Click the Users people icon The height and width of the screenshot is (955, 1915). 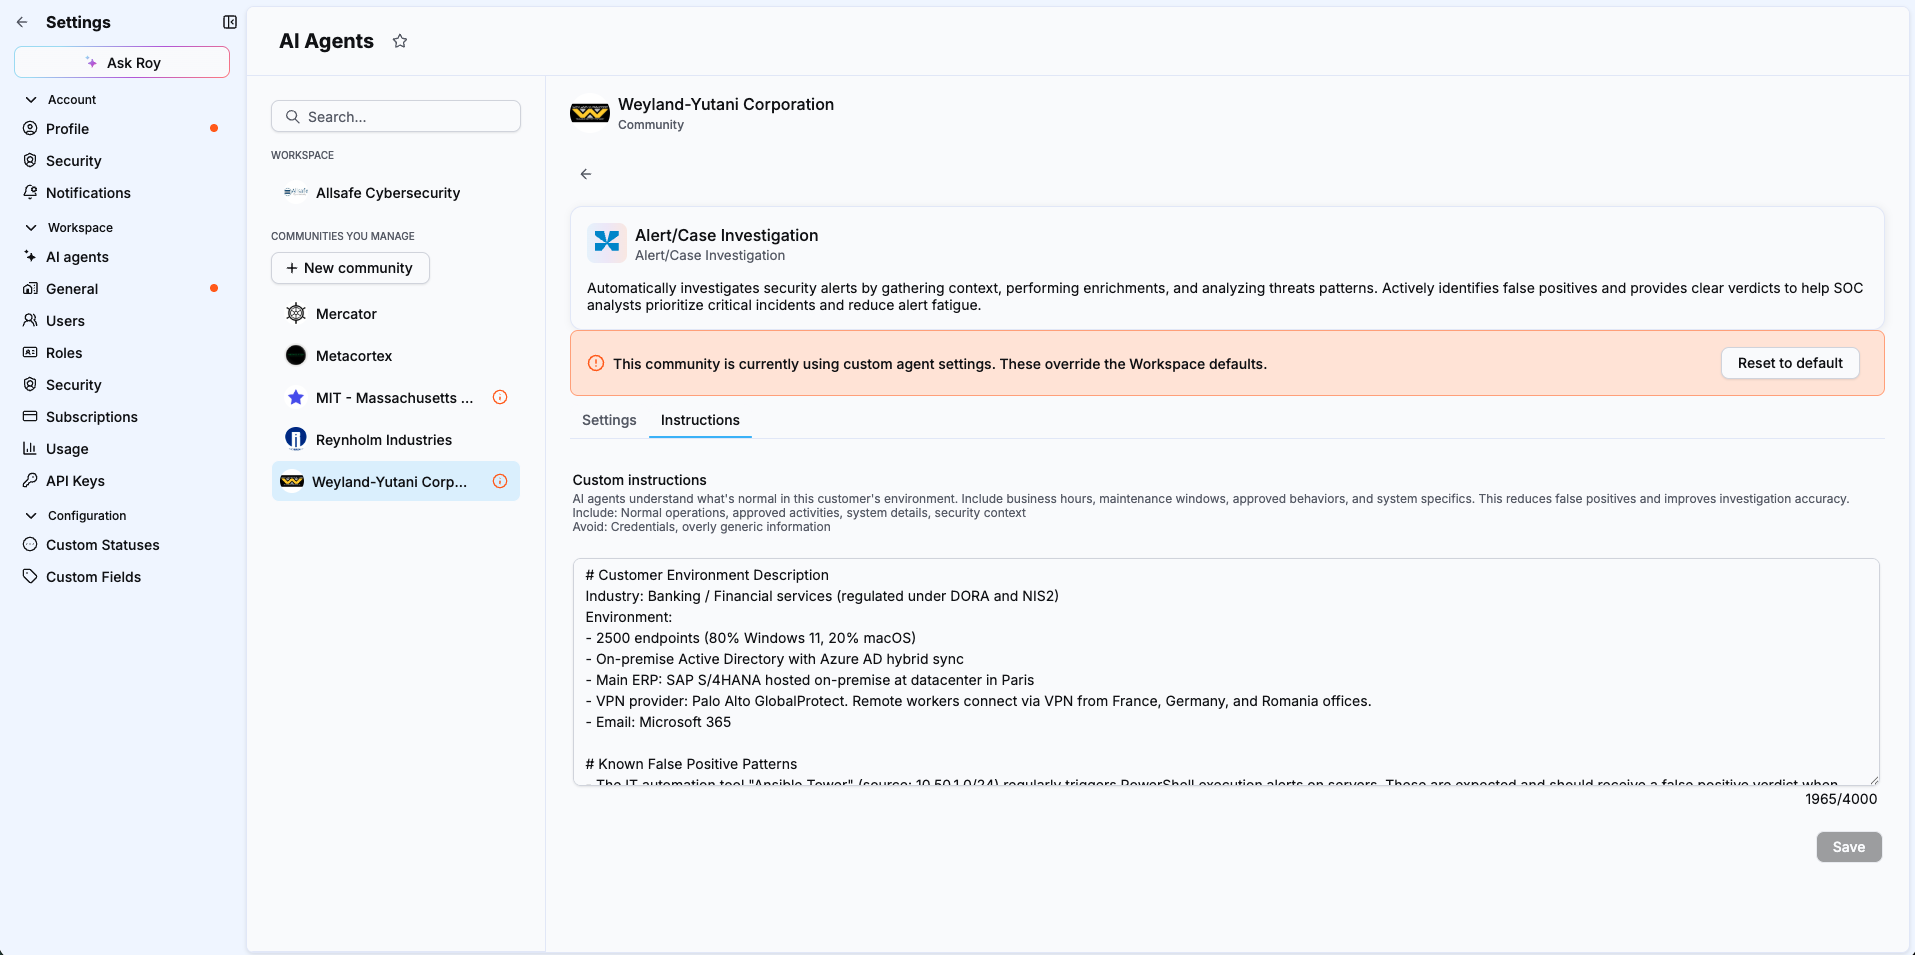(30, 321)
